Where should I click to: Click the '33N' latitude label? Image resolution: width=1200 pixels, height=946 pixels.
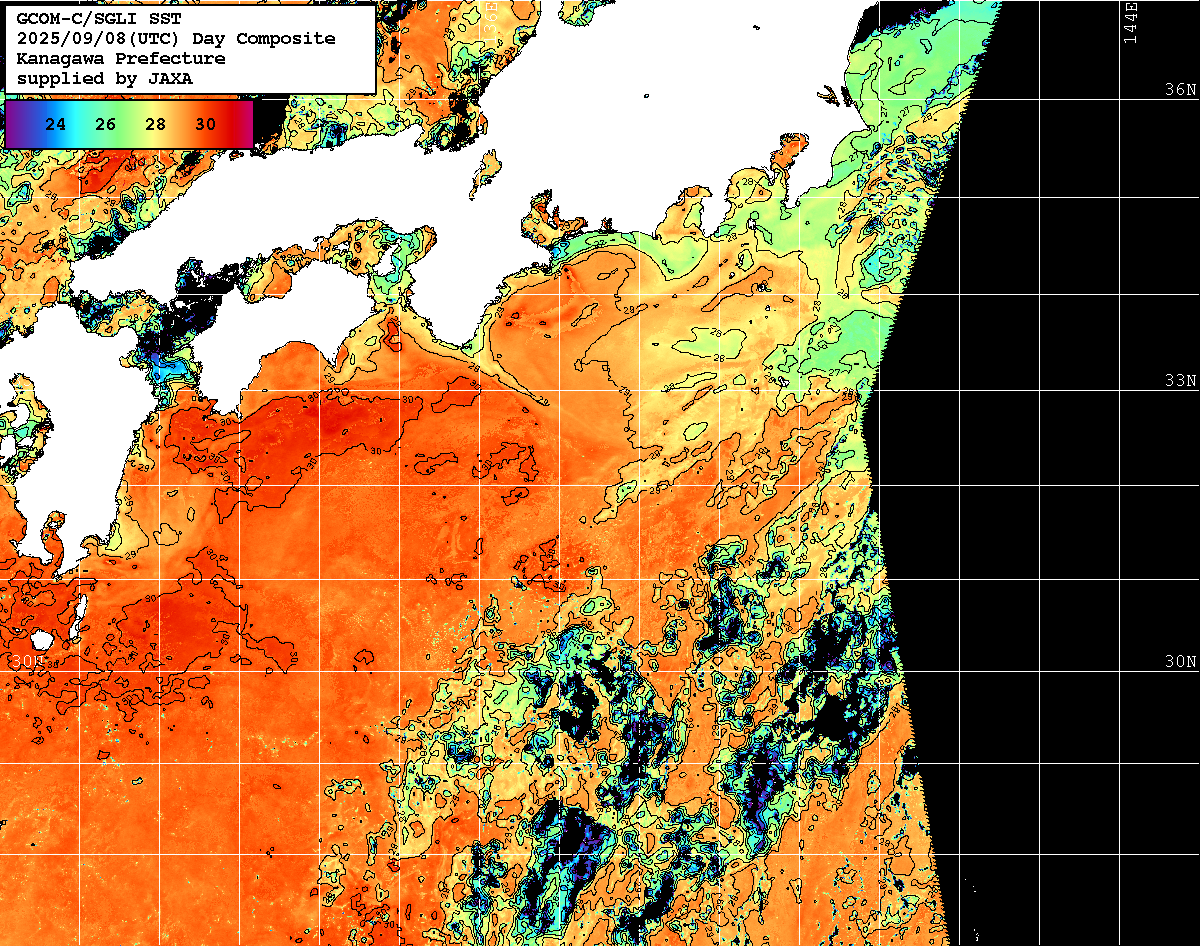1180,381
